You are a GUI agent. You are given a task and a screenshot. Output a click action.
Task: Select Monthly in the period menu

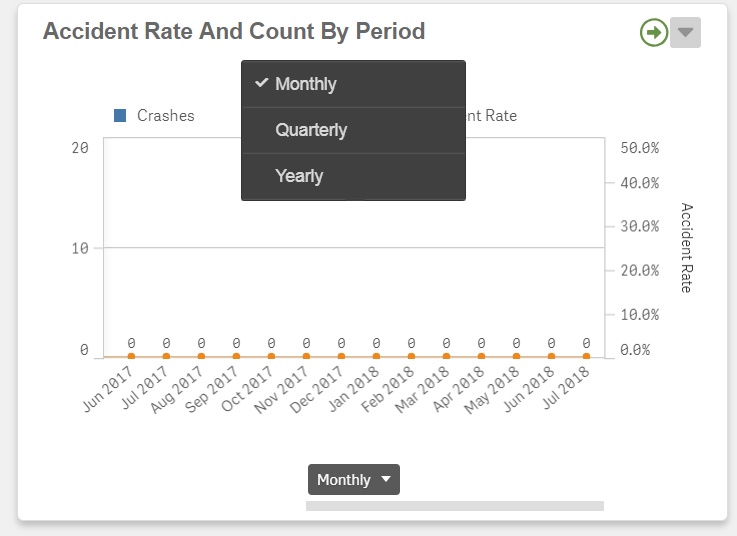click(306, 84)
